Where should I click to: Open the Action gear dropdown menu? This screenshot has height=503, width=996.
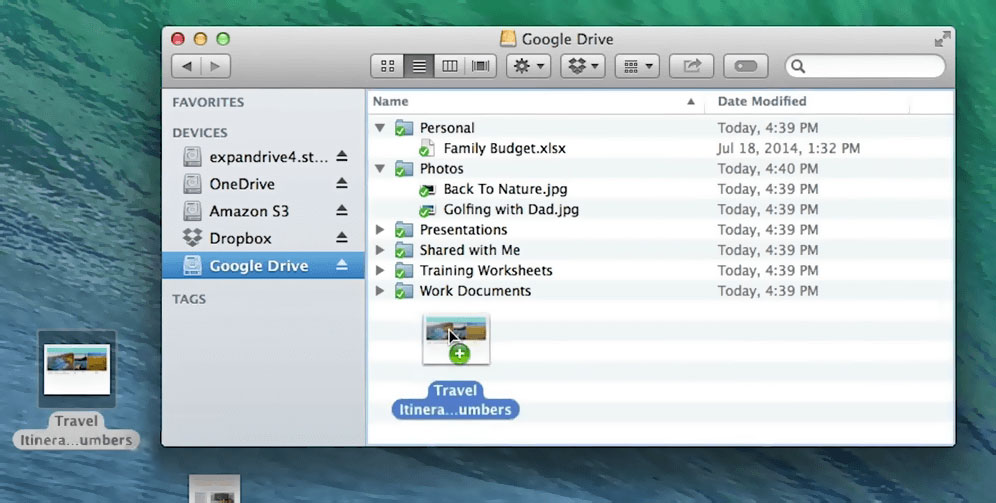coord(529,66)
